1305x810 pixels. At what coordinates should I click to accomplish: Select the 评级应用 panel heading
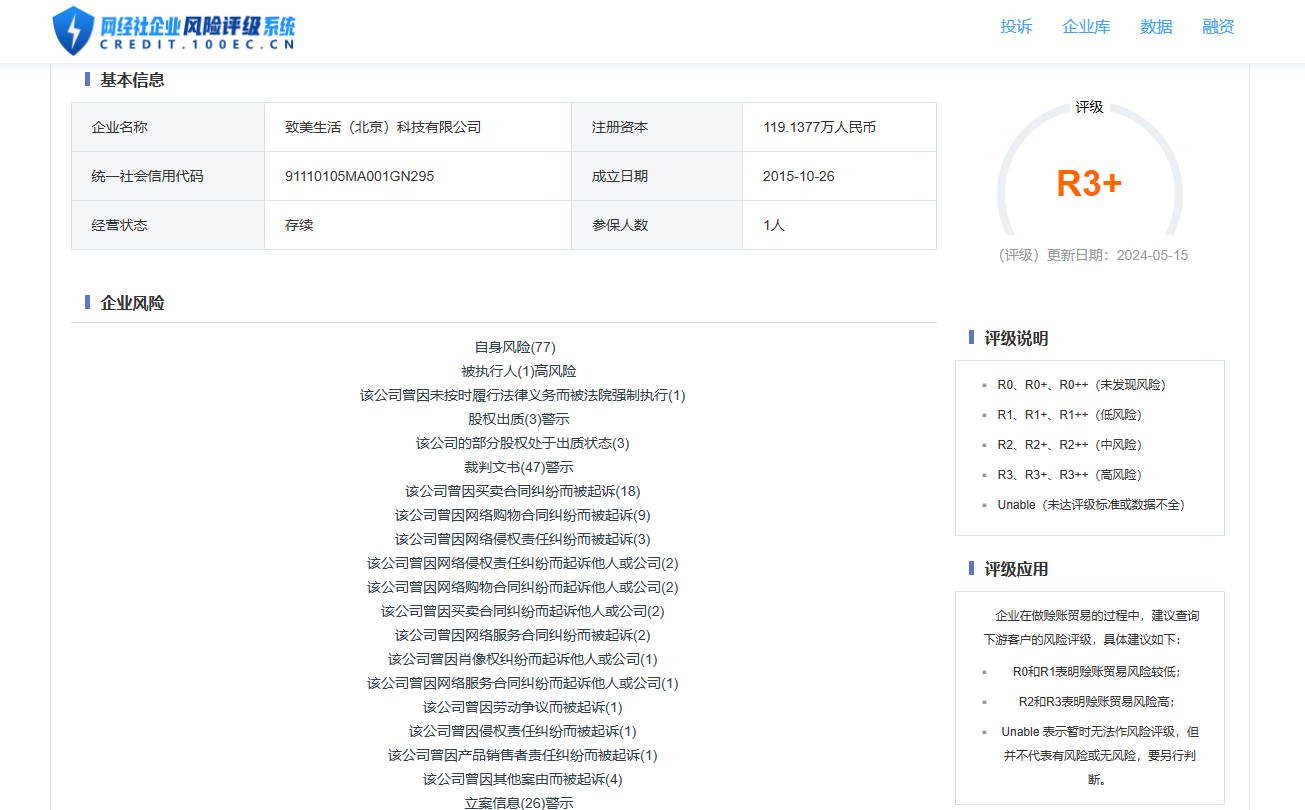1016,569
